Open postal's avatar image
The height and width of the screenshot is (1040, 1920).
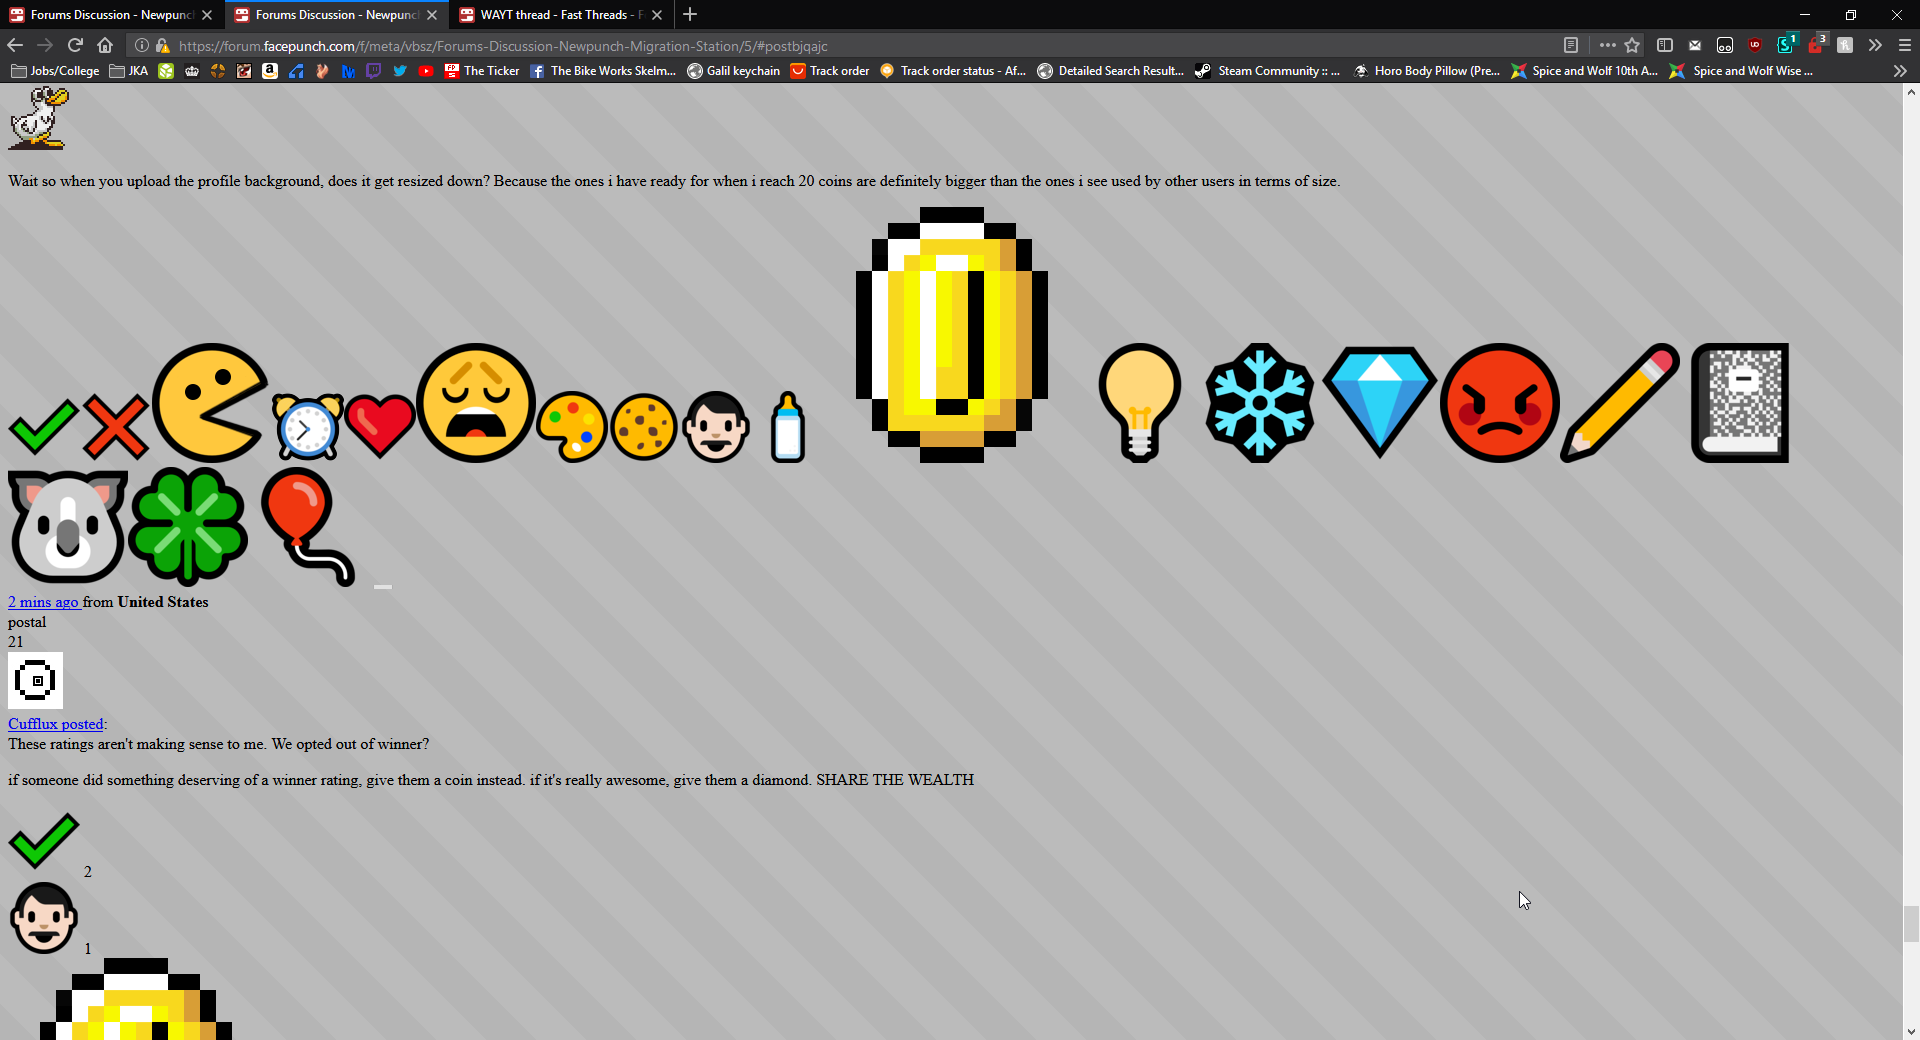[35, 681]
